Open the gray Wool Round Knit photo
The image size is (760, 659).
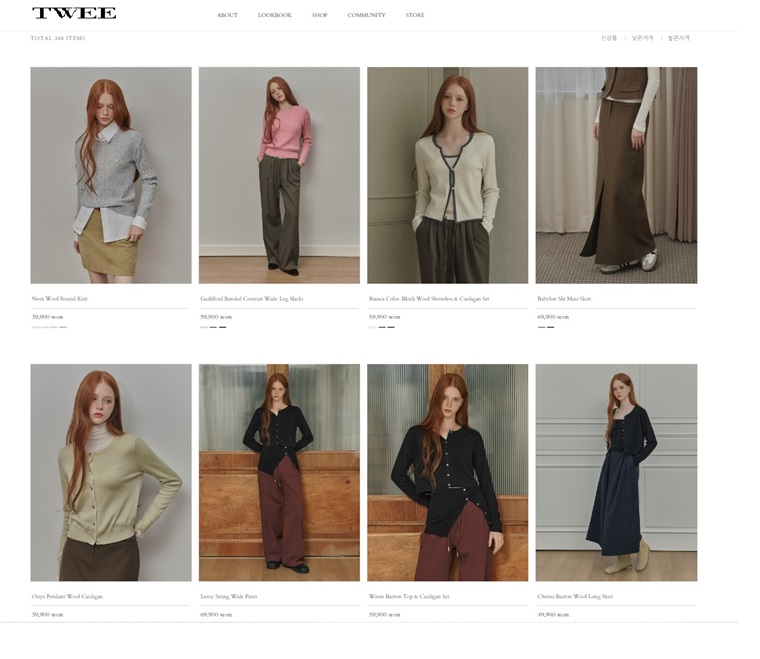111,175
